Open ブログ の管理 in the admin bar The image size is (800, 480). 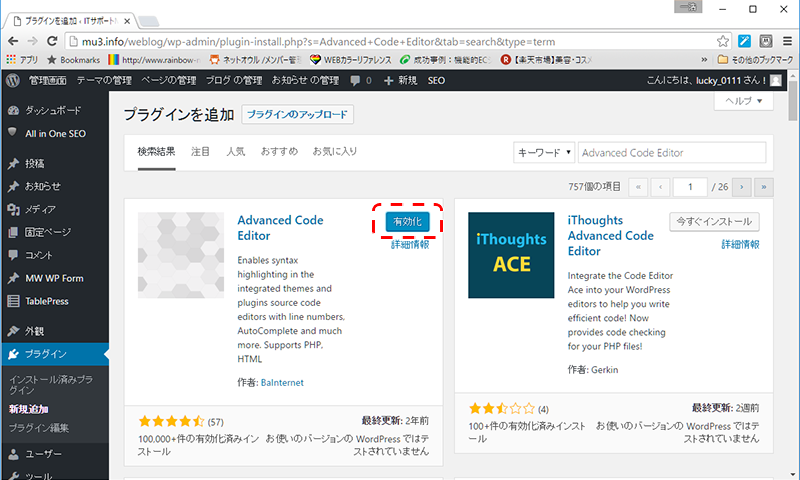pos(234,81)
